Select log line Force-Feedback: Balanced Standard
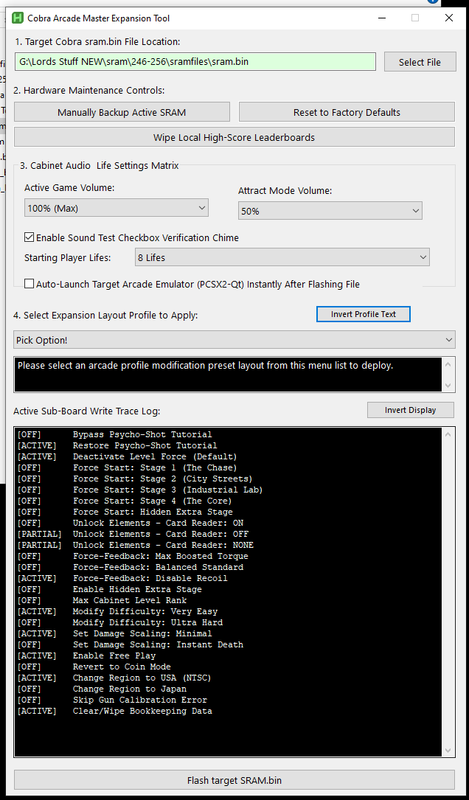Screen dimensions: 469x800 pyautogui.click(x=130, y=567)
